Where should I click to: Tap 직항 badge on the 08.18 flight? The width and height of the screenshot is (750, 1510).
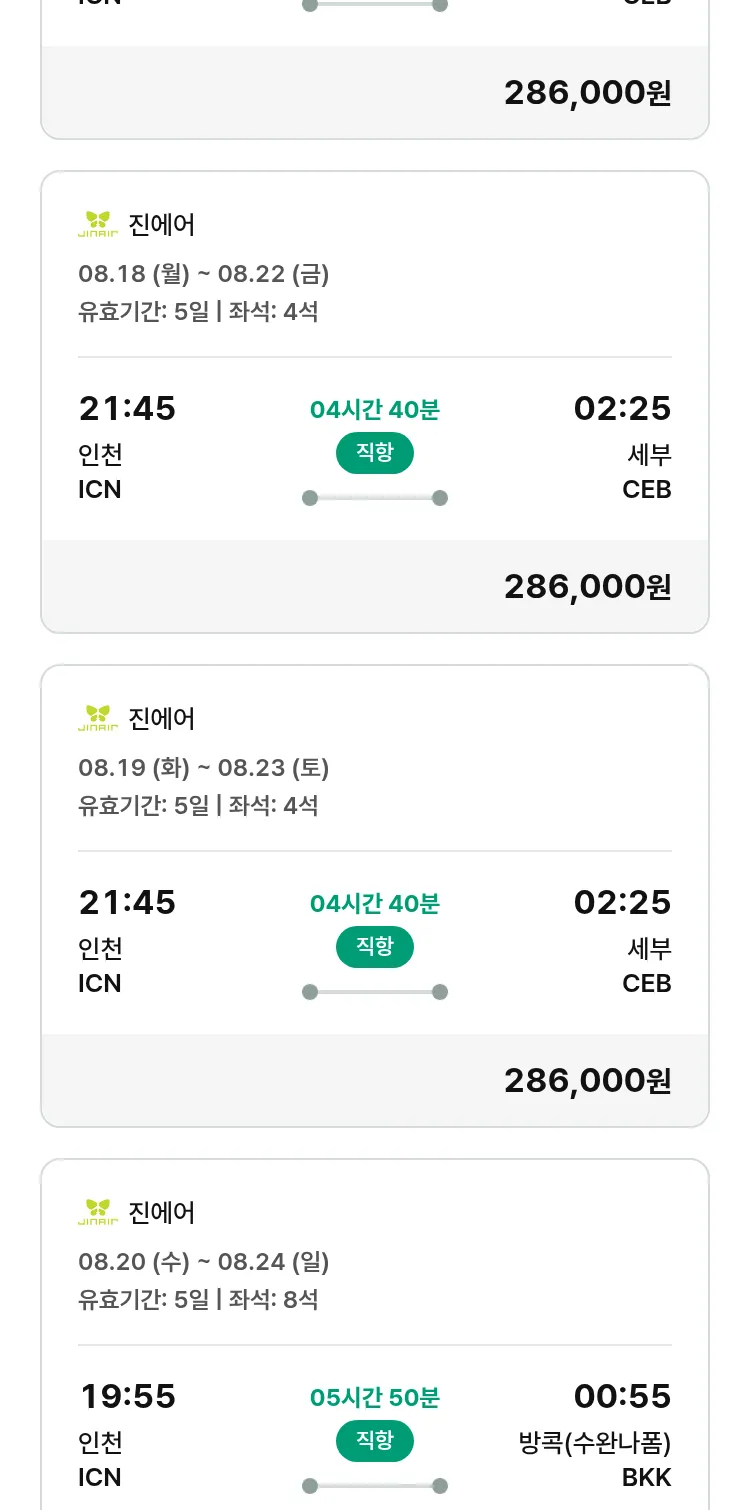tap(374, 453)
